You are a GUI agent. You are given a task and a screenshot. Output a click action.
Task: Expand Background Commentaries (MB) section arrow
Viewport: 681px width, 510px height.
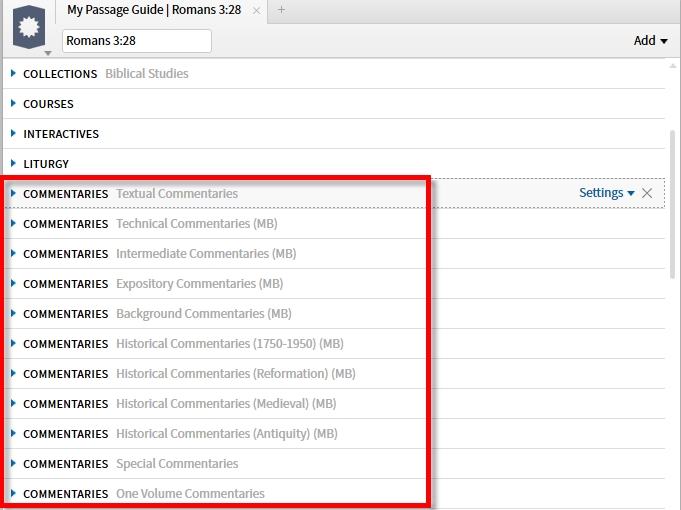[x=13, y=313]
